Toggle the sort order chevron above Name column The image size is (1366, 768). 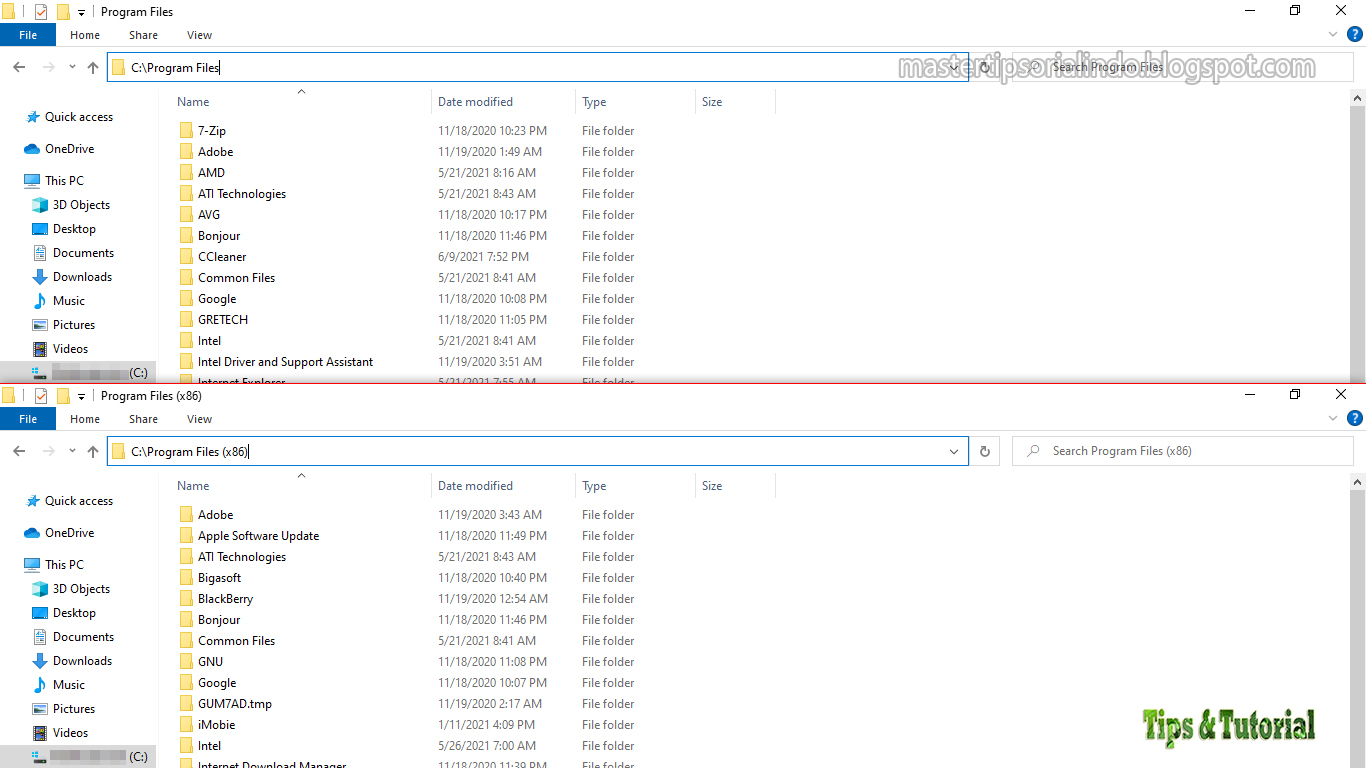pyautogui.click(x=301, y=90)
